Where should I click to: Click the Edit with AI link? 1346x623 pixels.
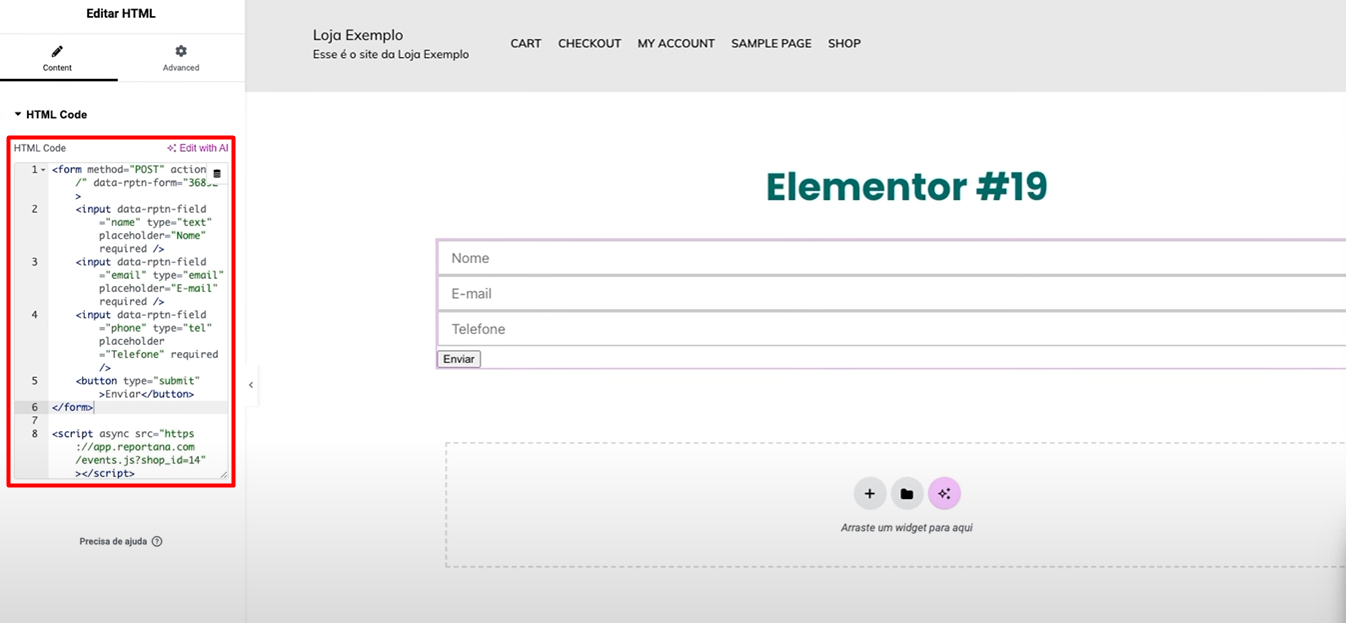pyautogui.click(x=198, y=148)
